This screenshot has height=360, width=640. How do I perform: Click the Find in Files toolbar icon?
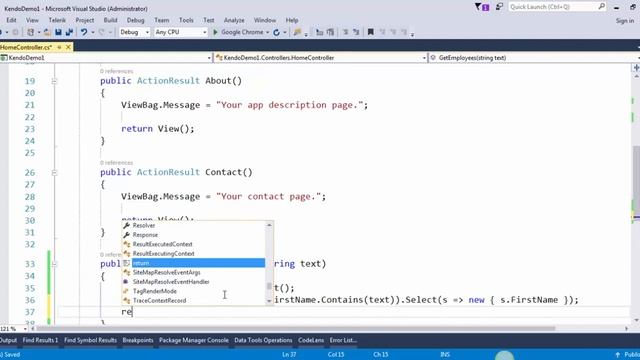pyautogui.click(x=298, y=32)
